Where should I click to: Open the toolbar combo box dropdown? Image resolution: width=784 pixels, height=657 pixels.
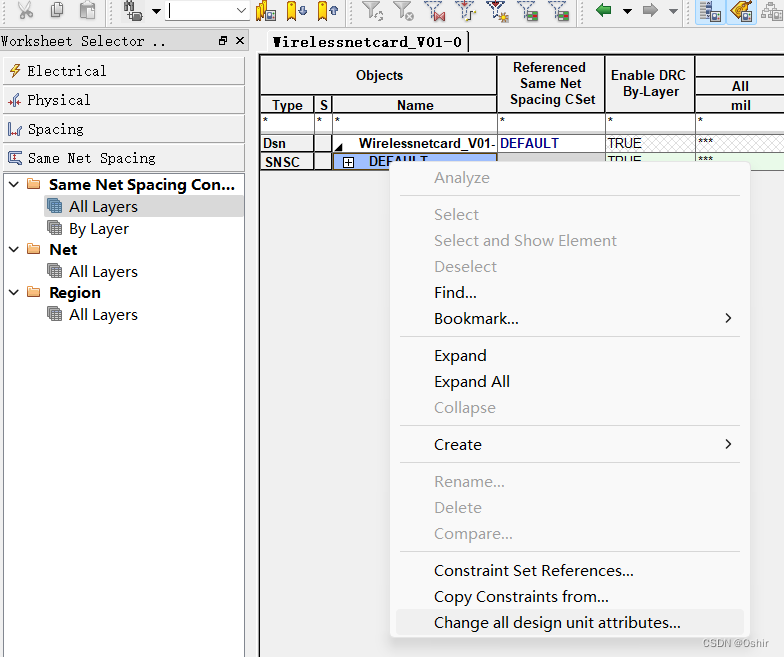241,11
